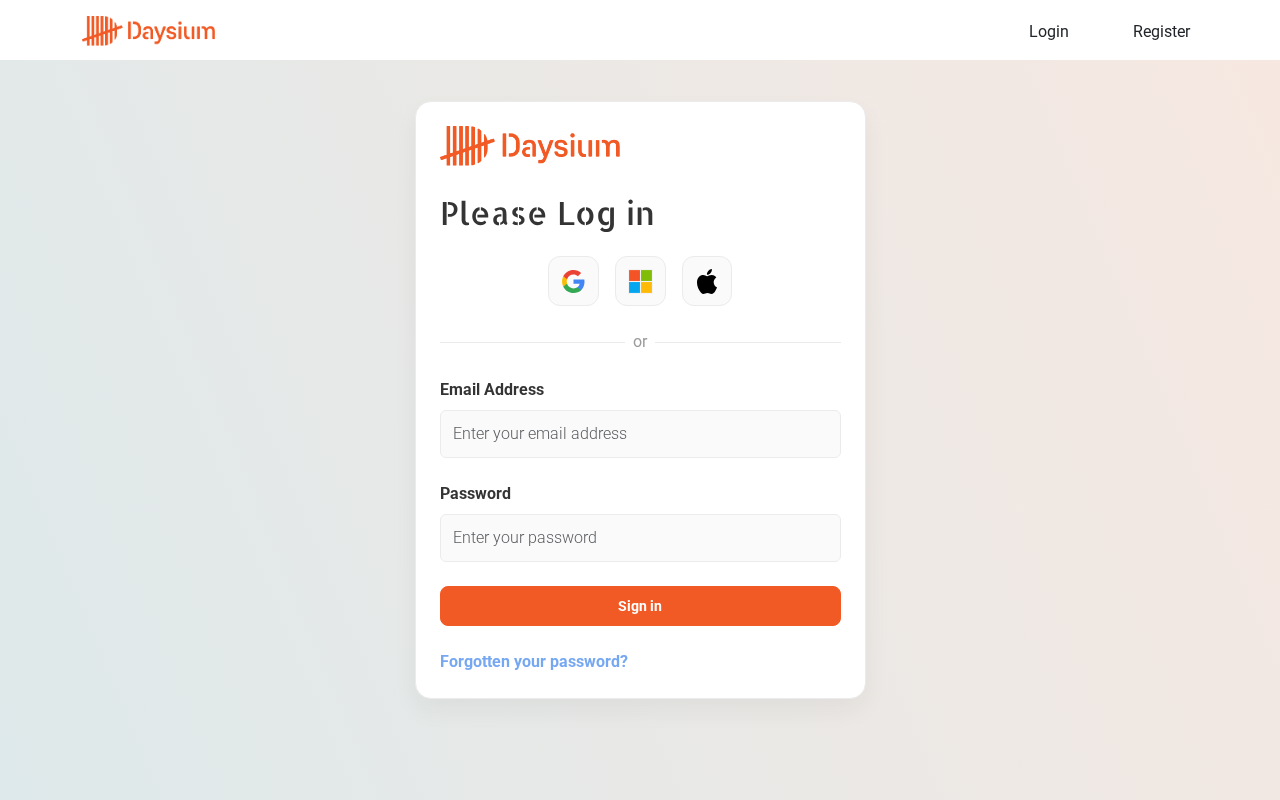Click the Email Address field label

tap(492, 389)
